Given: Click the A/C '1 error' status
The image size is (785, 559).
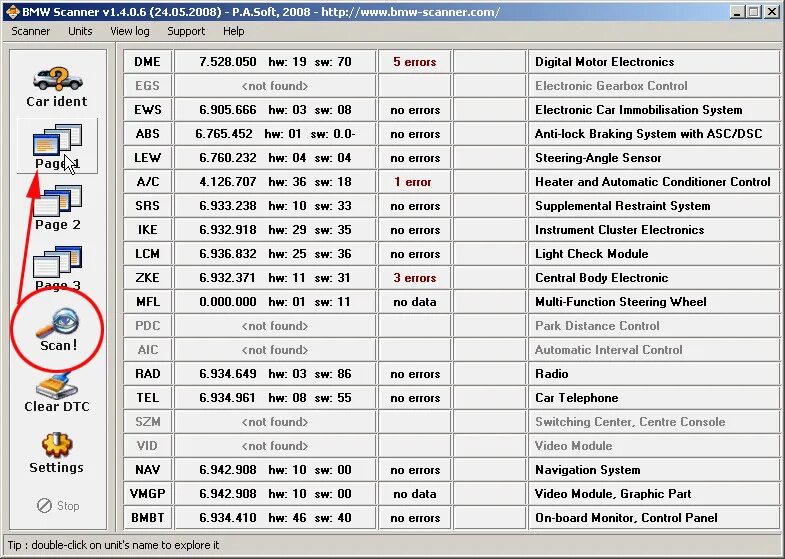Looking at the screenshot, I should [413, 182].
